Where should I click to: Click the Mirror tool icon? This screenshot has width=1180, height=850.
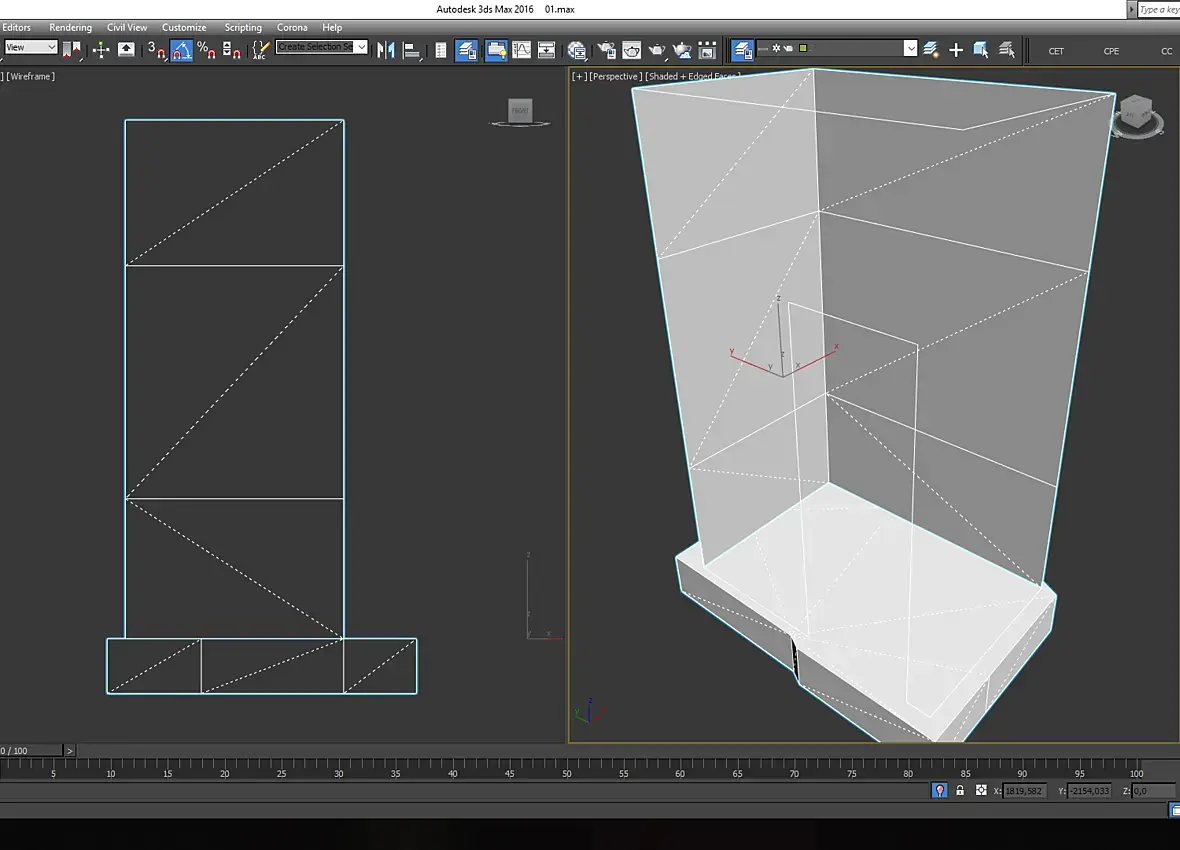point(386,50)
